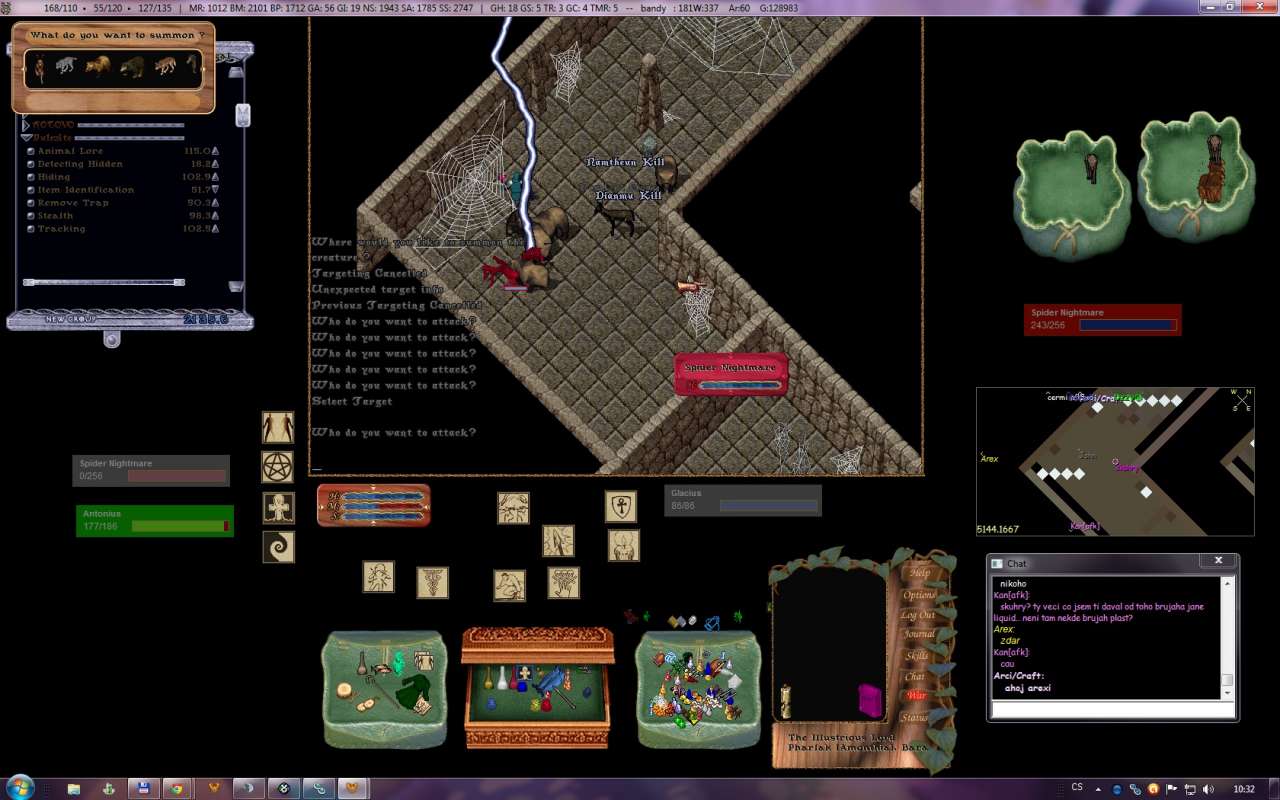This screenshot has height=800, width=1280.
Task: Click the two human figures icon
Action: pyautogui.click(x=277, y=427)
